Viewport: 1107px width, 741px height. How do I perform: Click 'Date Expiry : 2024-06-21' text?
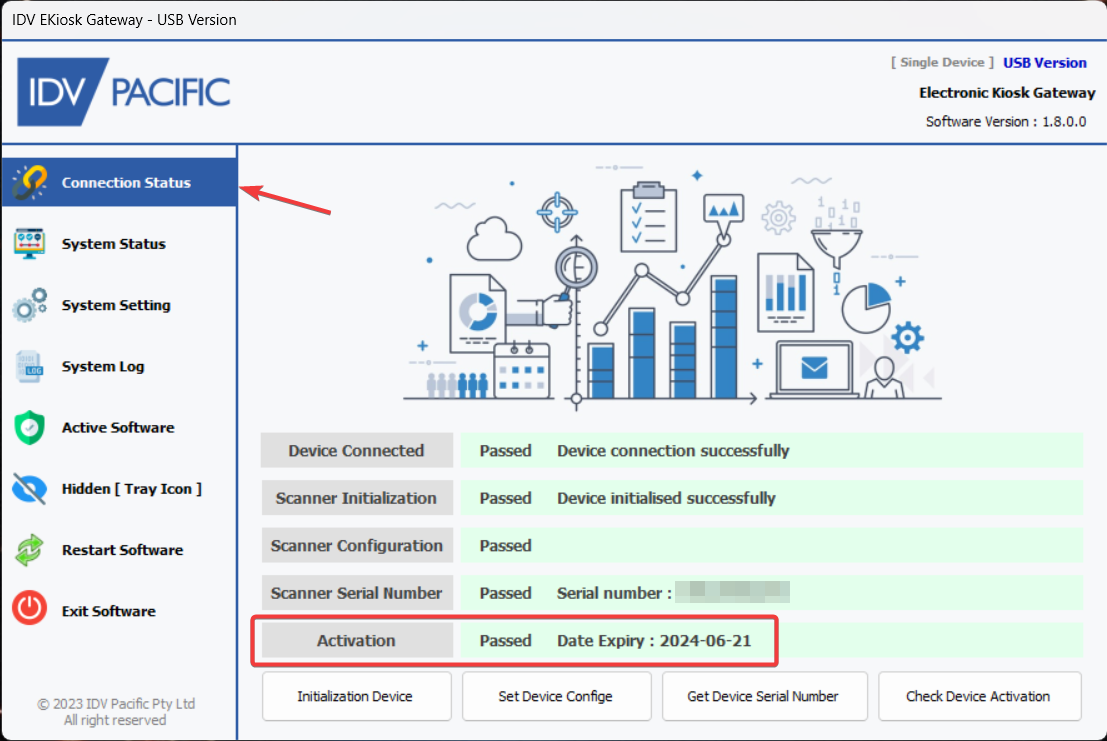pos(654,641)
